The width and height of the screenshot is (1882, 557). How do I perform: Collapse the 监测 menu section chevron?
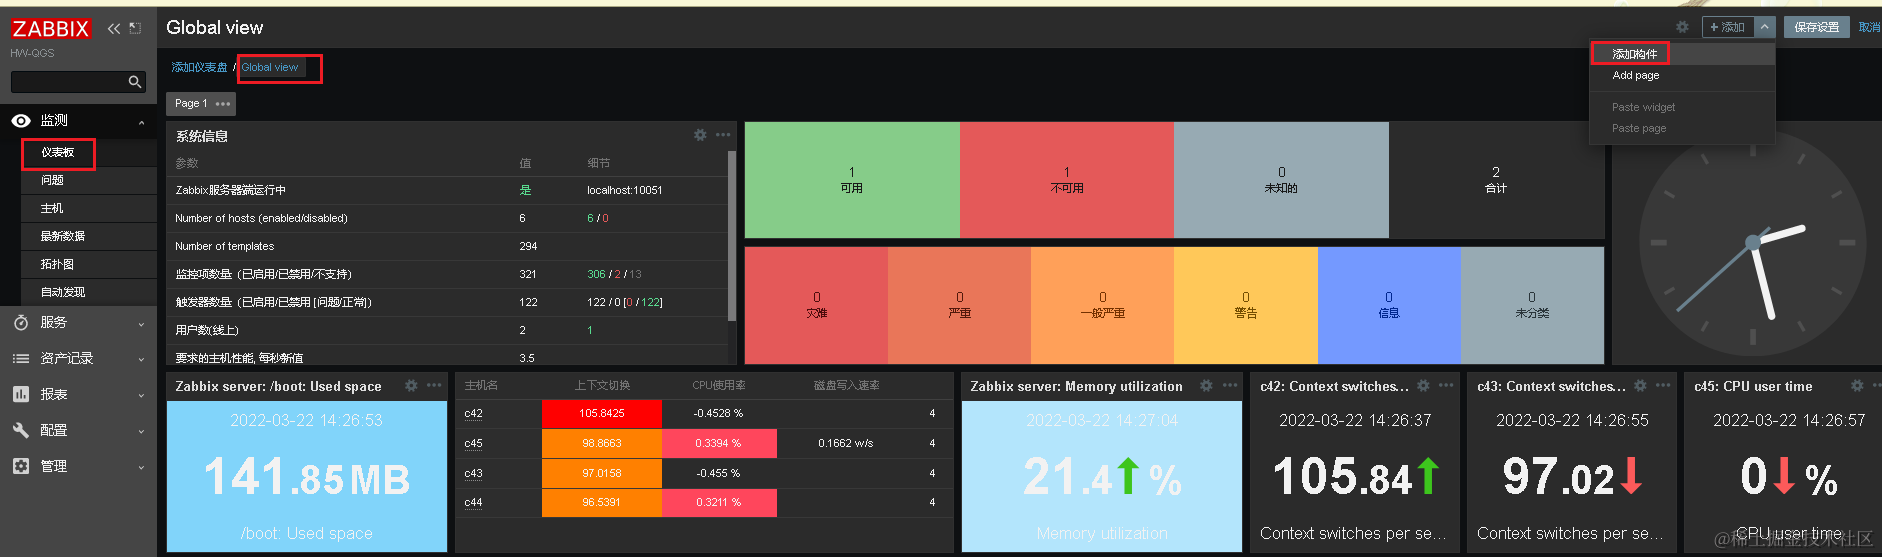pyautogui.click(x=141, y=123)
